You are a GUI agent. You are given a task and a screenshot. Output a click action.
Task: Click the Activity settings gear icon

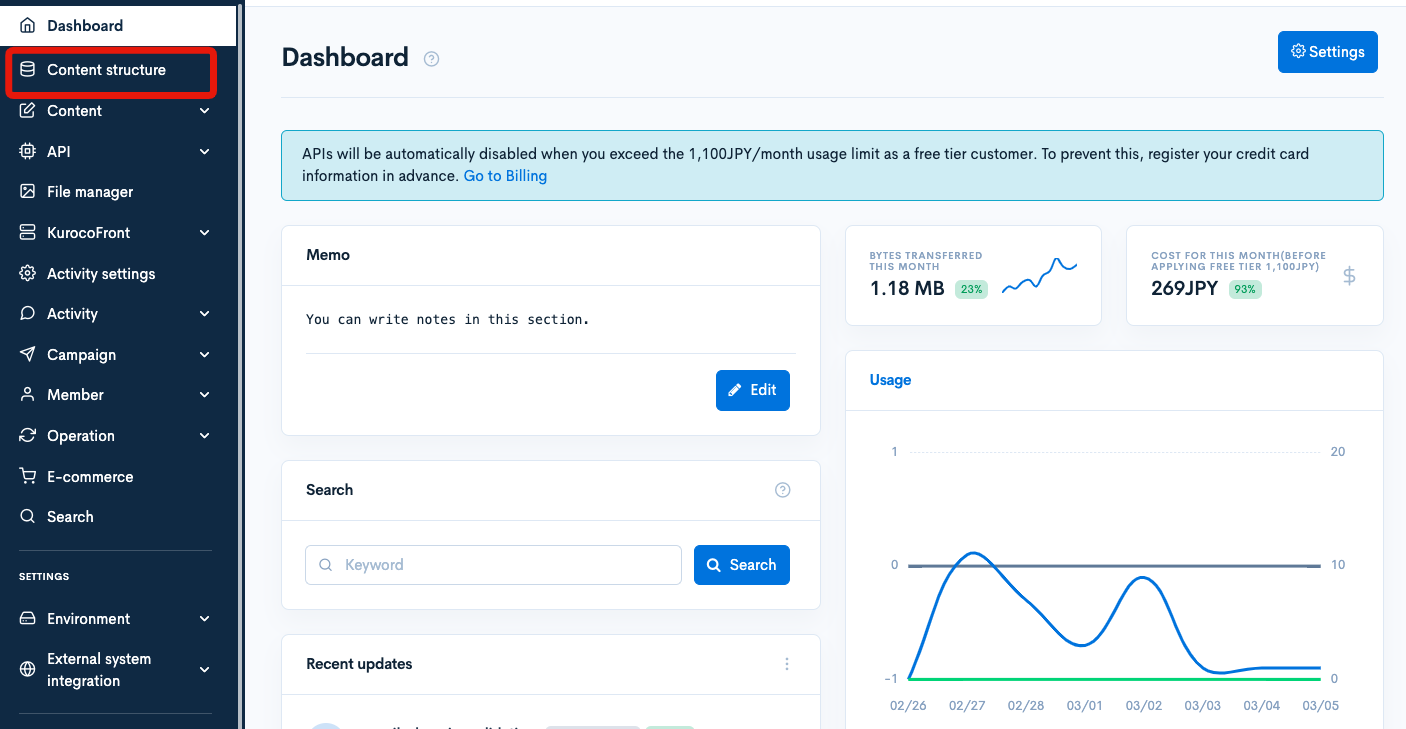point(28,273)
